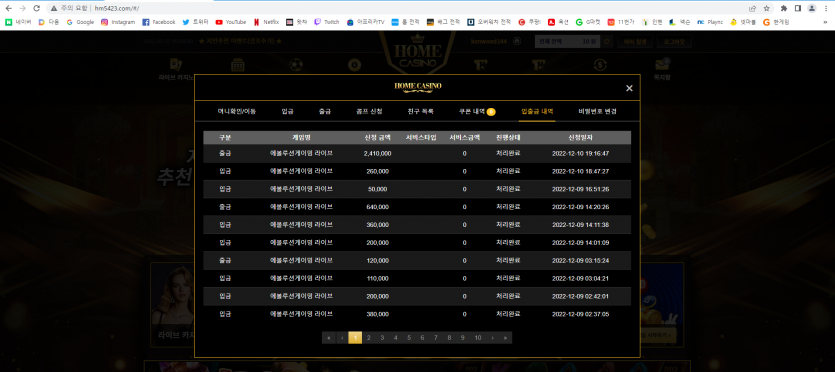Image resolution: width=835 pixels, height=372 pixels.
Task: Open the 친구 목록 tab
Action: (421, 112)
